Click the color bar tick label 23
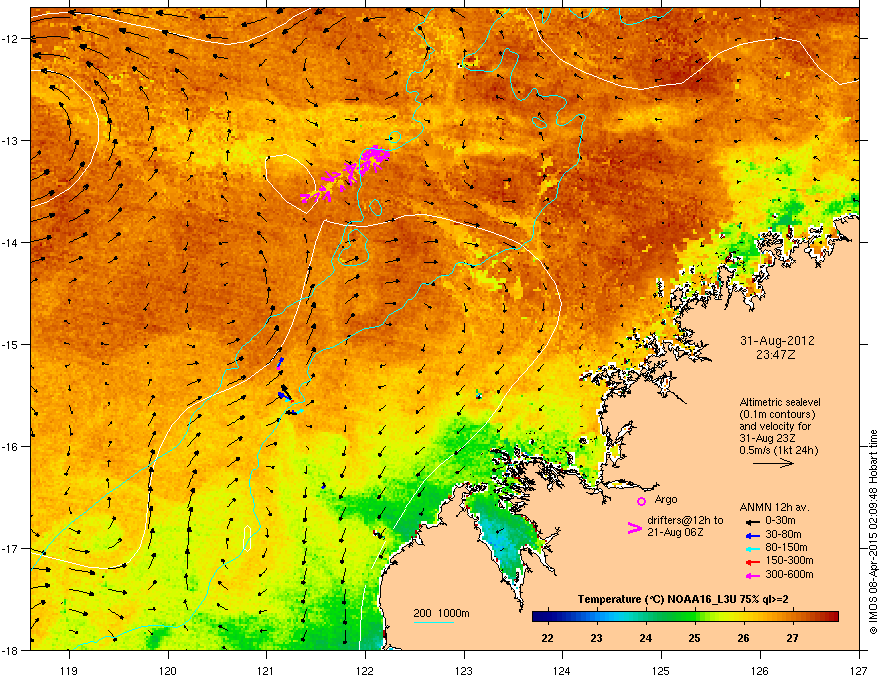The image size is (880, 680). click(x=596, y=638)
